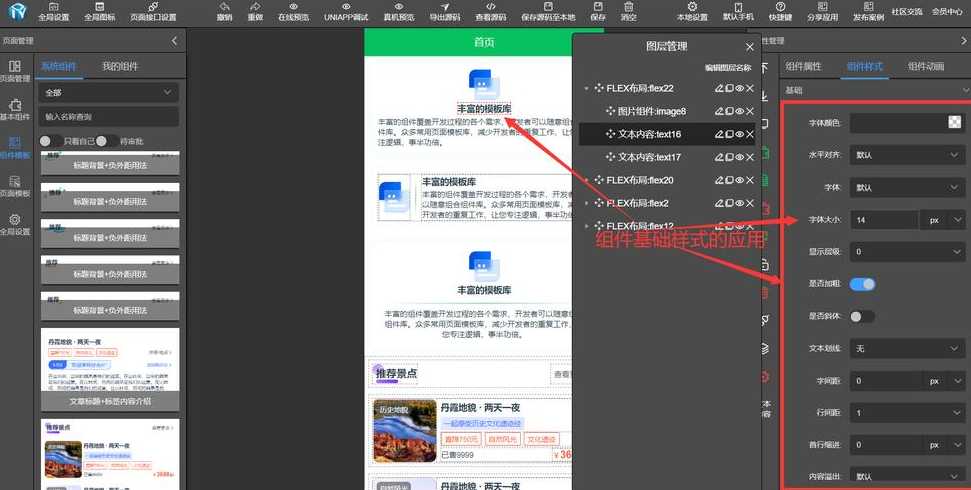Select 页面管理 in the left sidebar
971x490 pixels.
click(x=15, y=71)
